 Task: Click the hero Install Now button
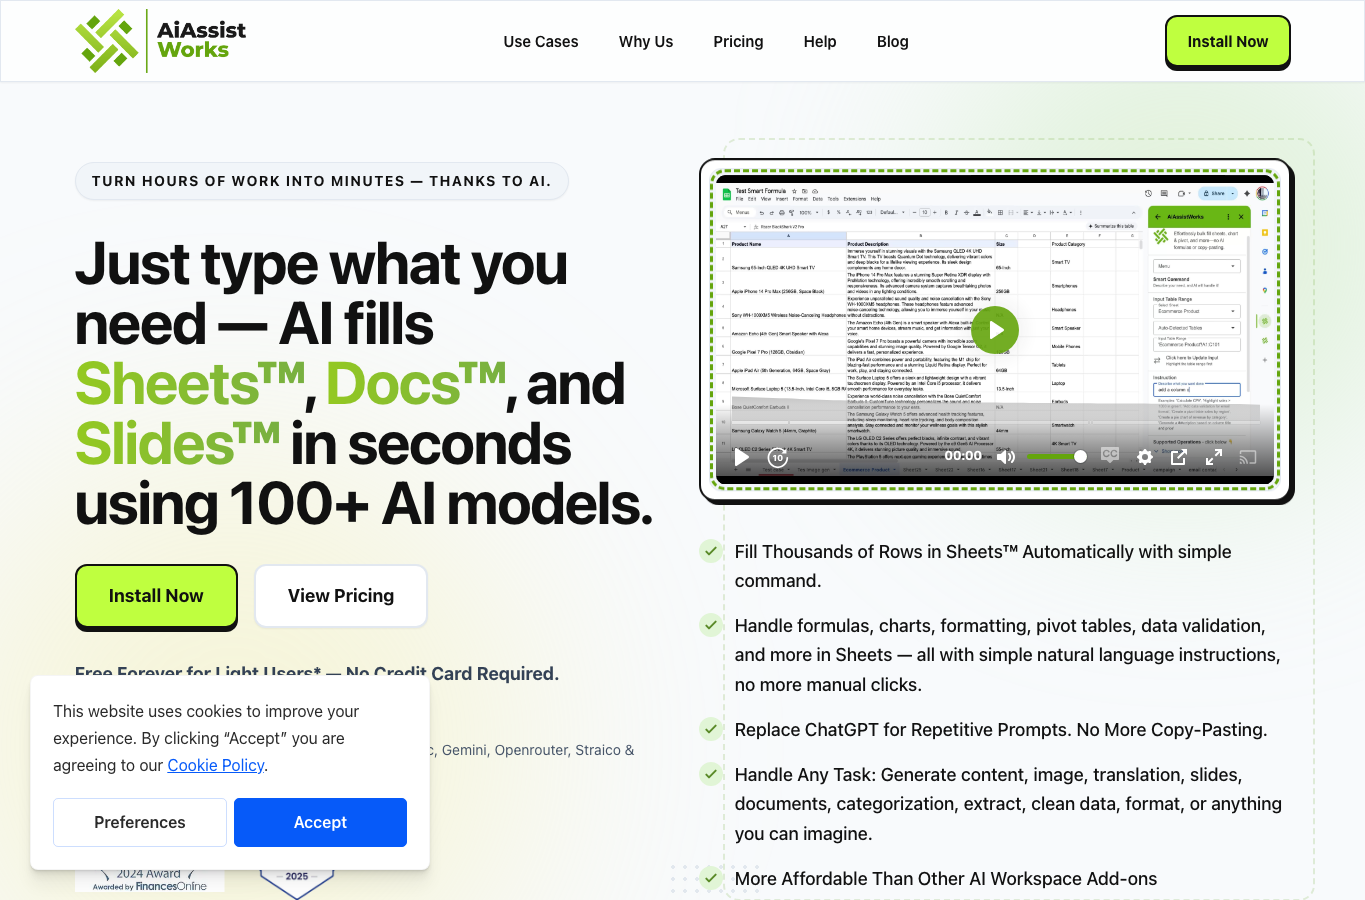(156, 596)
